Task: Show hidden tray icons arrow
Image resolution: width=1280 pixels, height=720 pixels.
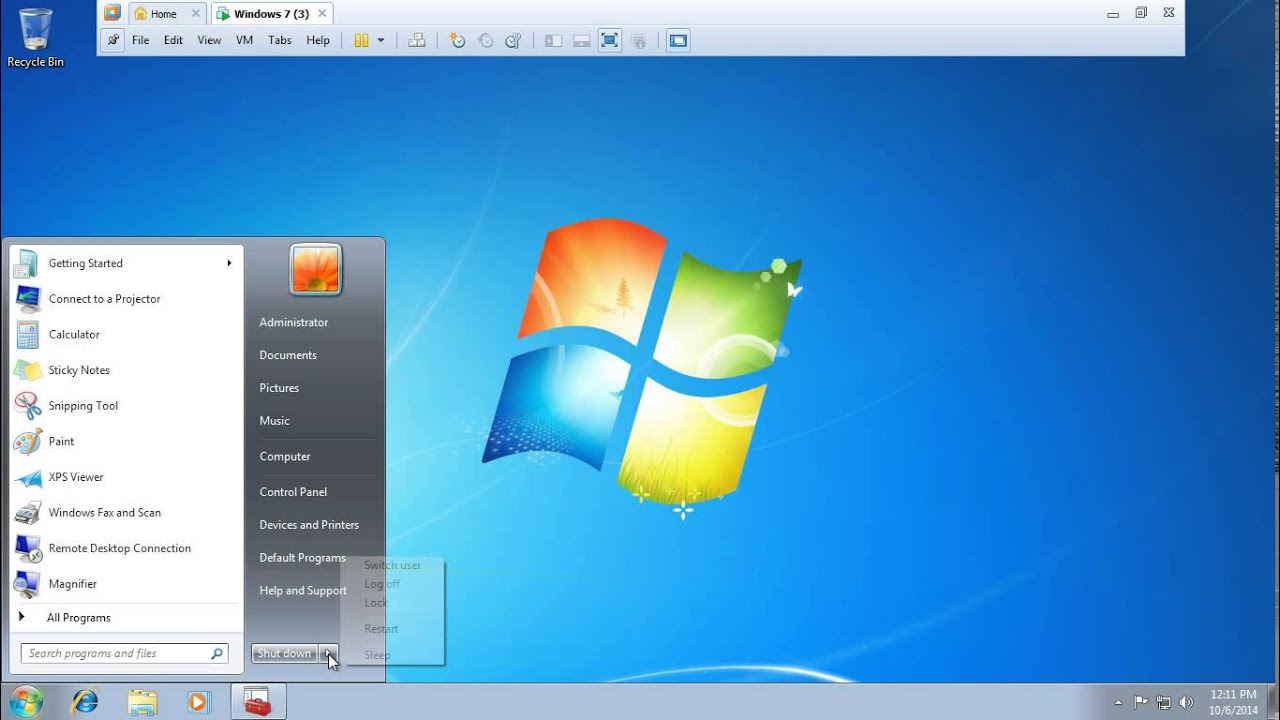Action: (1118, 702)
